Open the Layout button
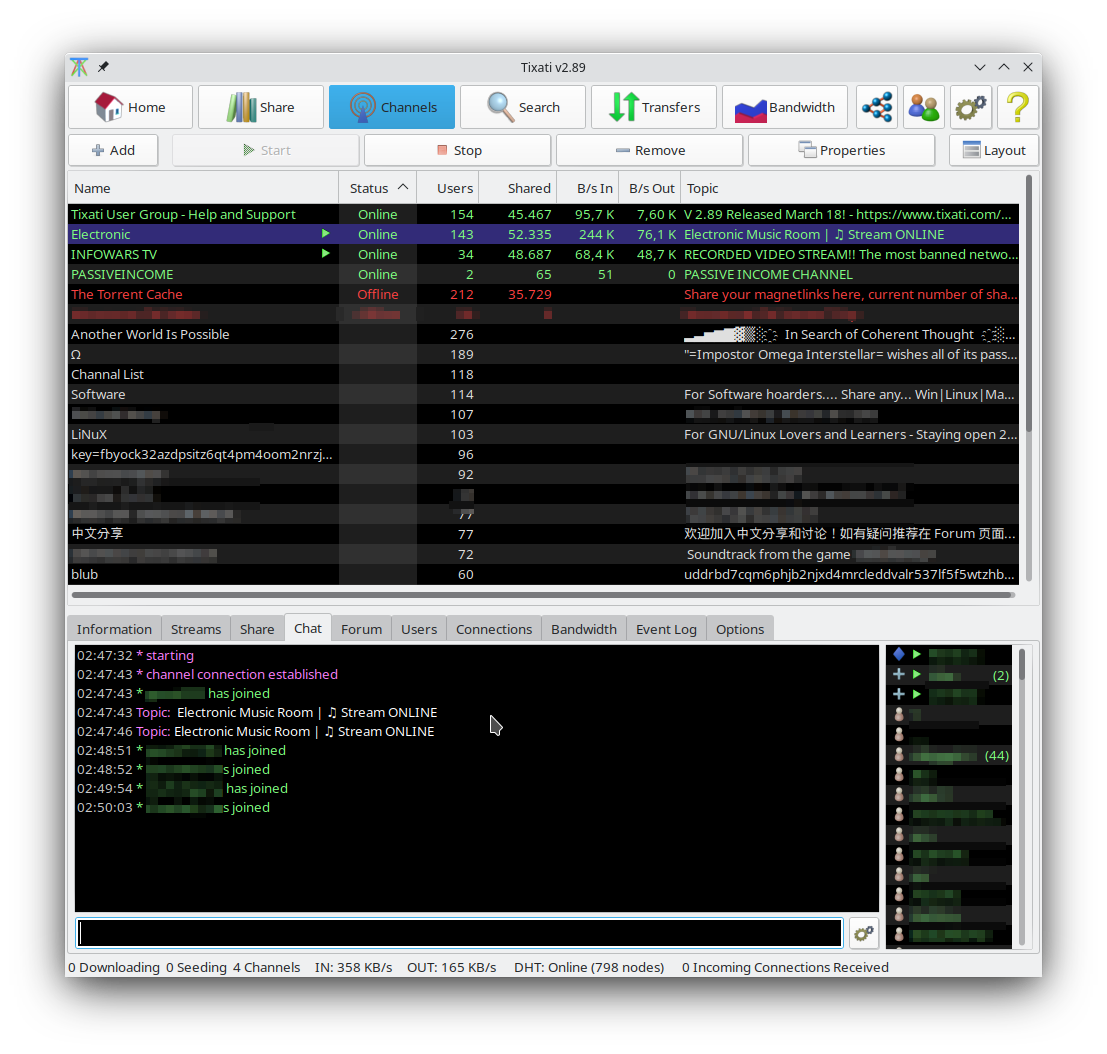This screenshot has width=1107, height=1054. 994,150
